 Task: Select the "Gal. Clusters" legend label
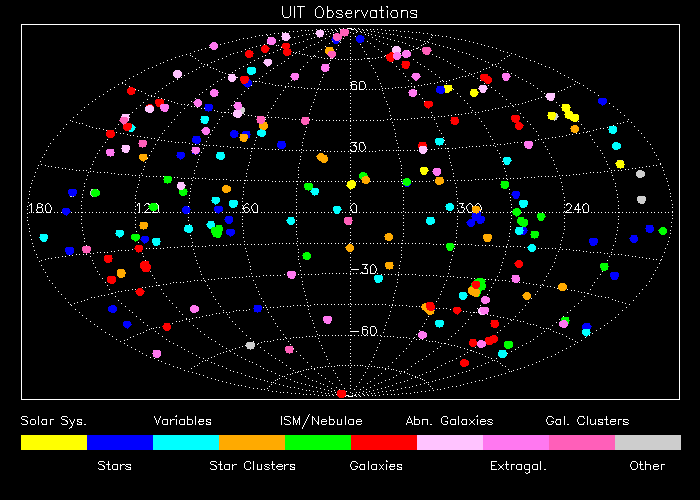point(588,421)
